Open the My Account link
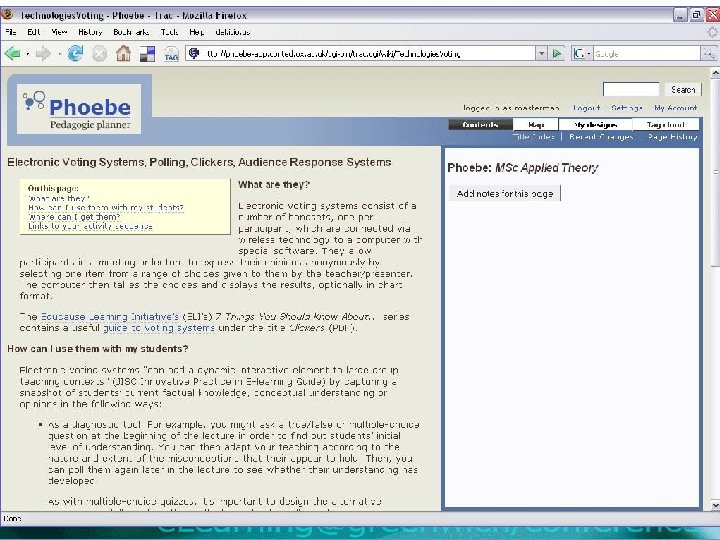Image resolution: width=720 pixels, height=540 pixels. [676, 108]
